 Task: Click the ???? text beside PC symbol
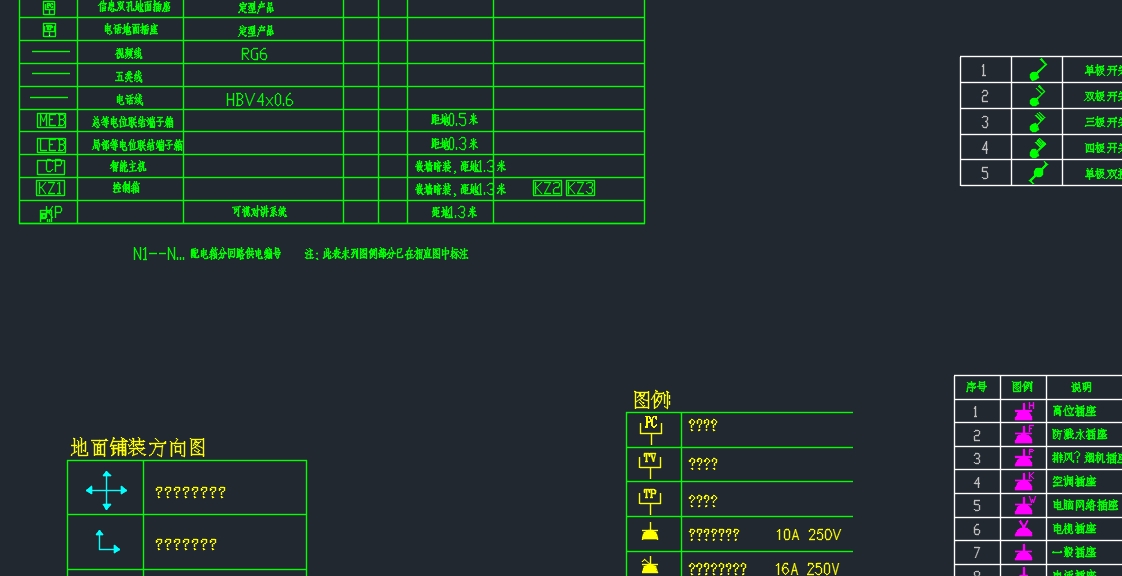703,425
